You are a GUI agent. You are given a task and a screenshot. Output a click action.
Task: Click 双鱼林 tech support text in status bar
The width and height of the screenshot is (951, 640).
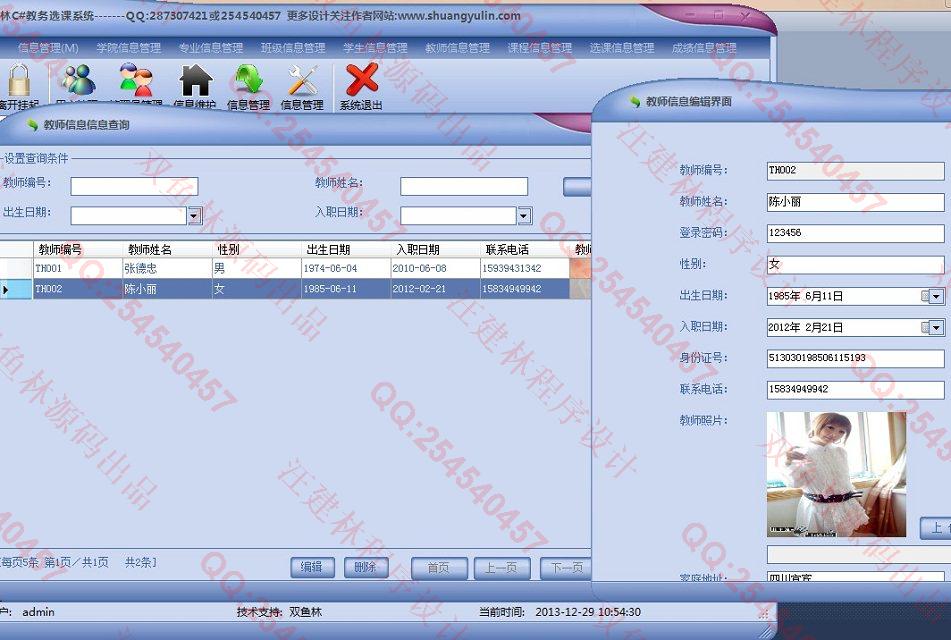pos(306,612)
